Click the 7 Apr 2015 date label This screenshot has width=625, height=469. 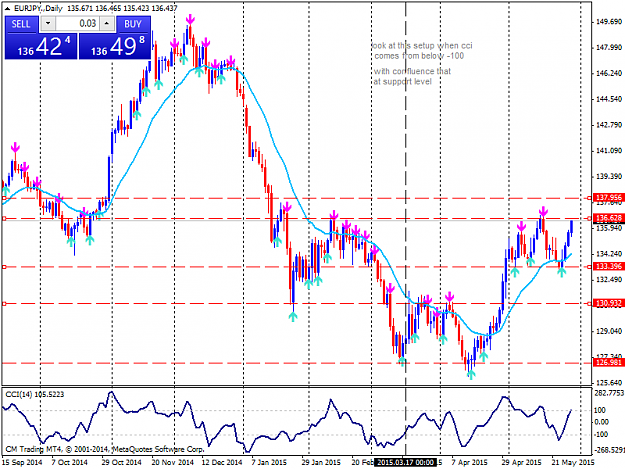[x=470, y=462]
